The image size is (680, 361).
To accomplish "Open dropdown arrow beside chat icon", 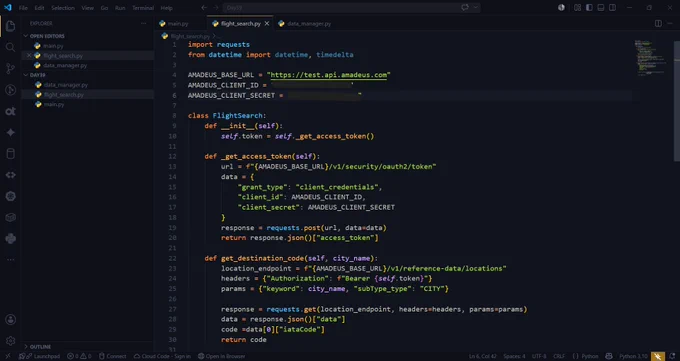I will (x=475, y=8).
